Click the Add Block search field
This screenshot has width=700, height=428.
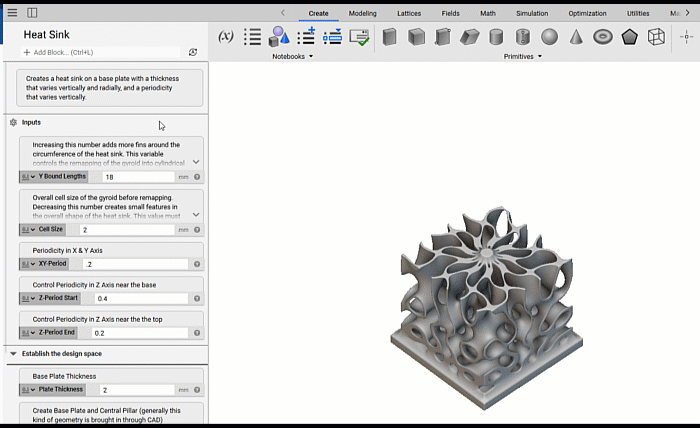coord(100,52)
